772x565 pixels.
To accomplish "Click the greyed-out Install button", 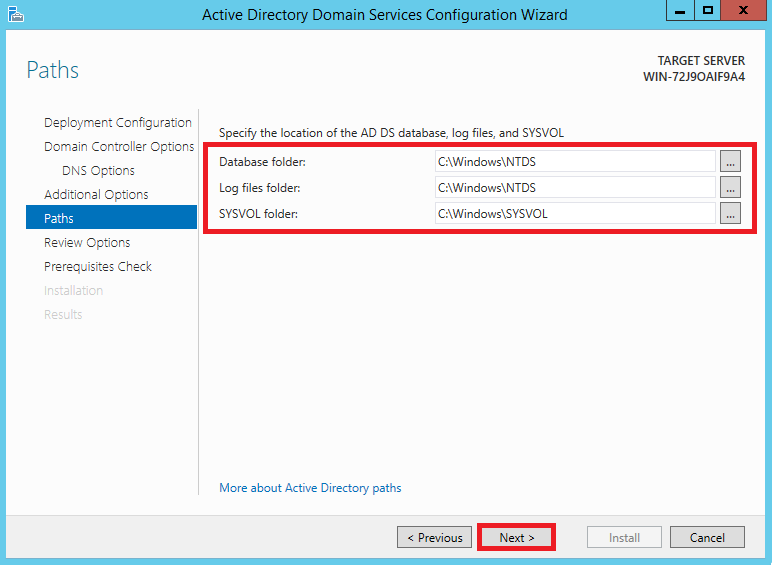I will click(624, 537).
